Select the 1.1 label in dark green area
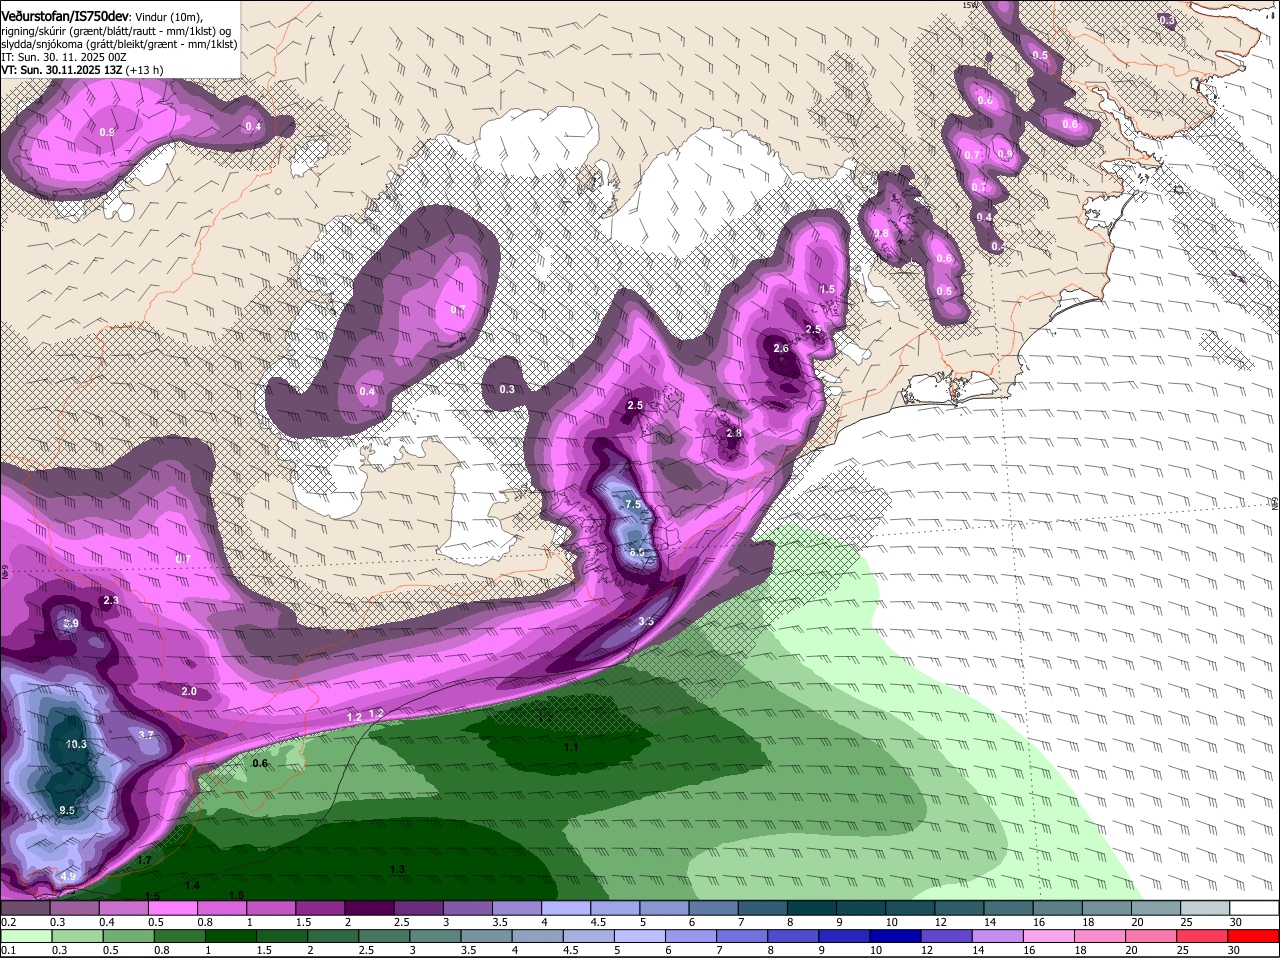The height and width of the screenshot is (958, 1280). pos(571,747)
